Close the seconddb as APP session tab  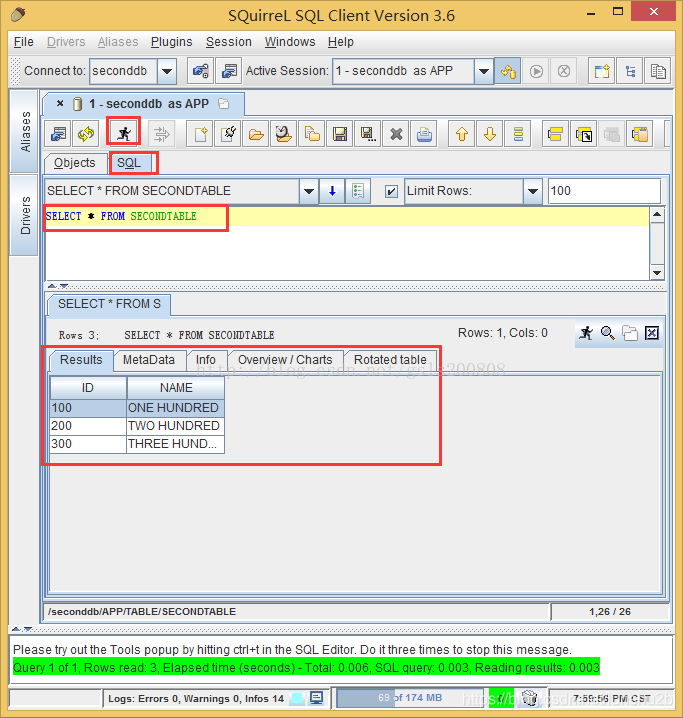(60, 103)
